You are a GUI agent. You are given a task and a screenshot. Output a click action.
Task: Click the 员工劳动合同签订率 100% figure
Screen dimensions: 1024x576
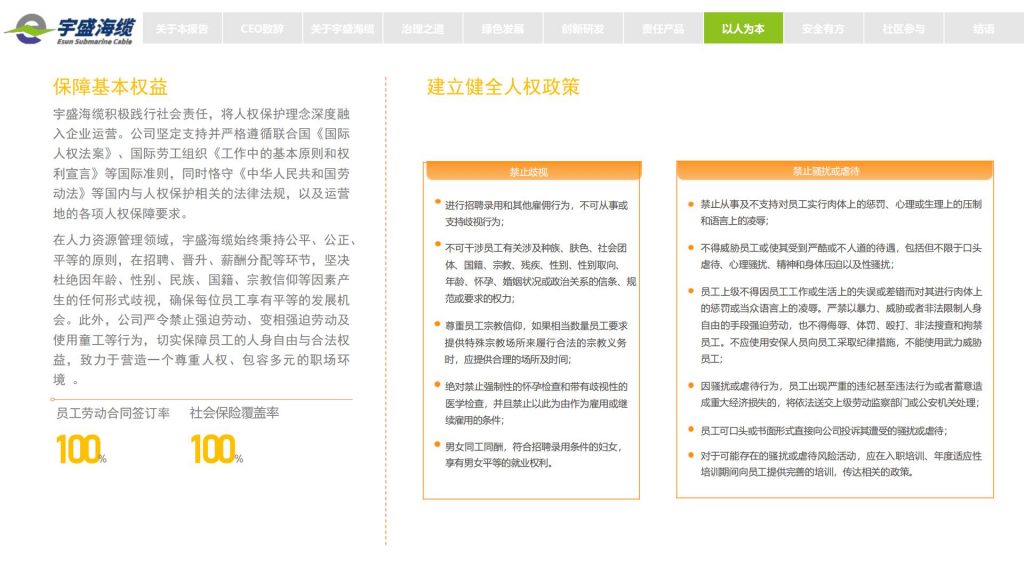tap(80, 450)
